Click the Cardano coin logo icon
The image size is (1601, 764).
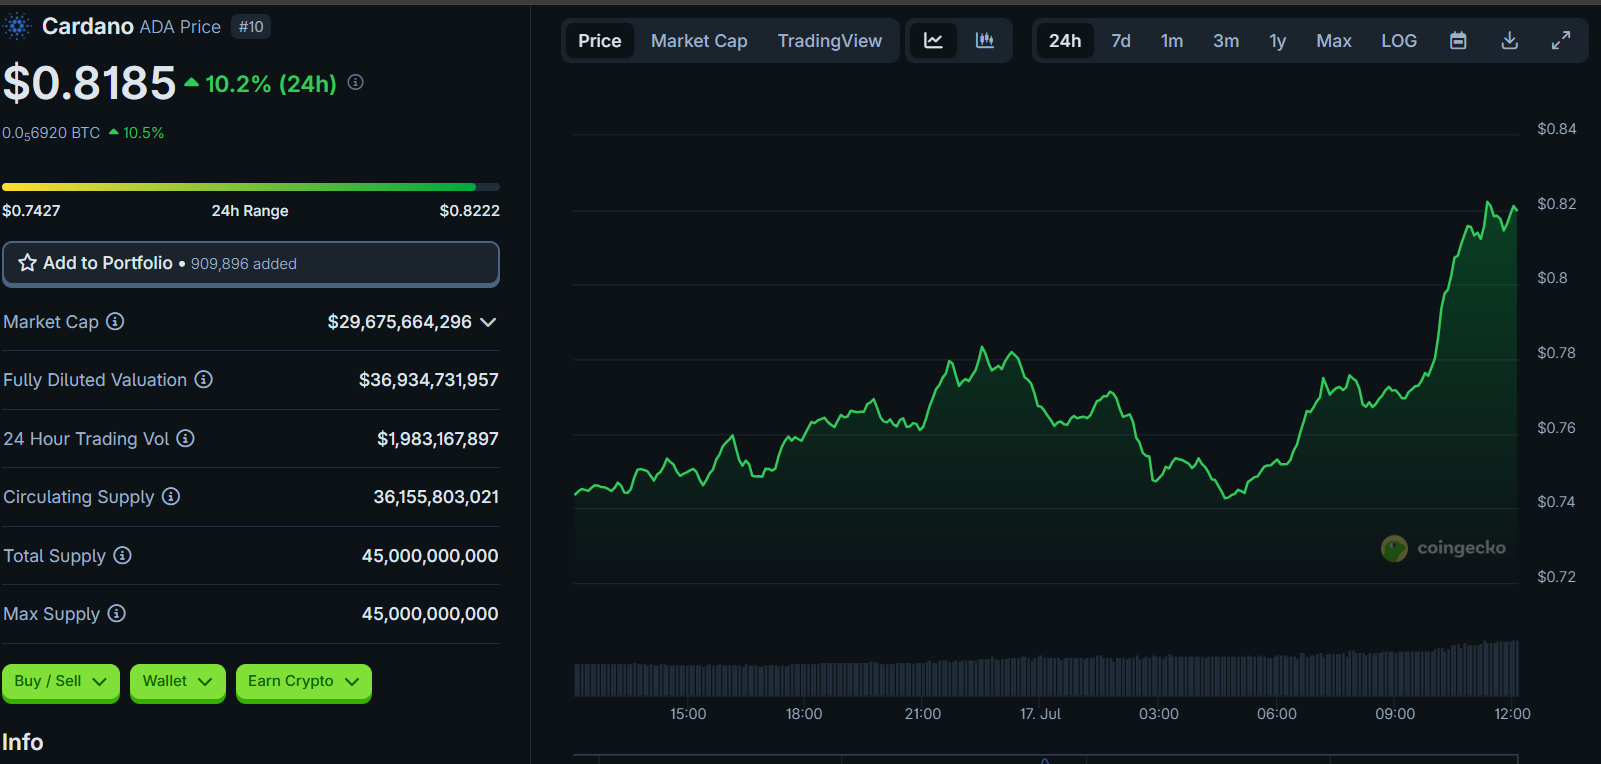click(17, 27)
